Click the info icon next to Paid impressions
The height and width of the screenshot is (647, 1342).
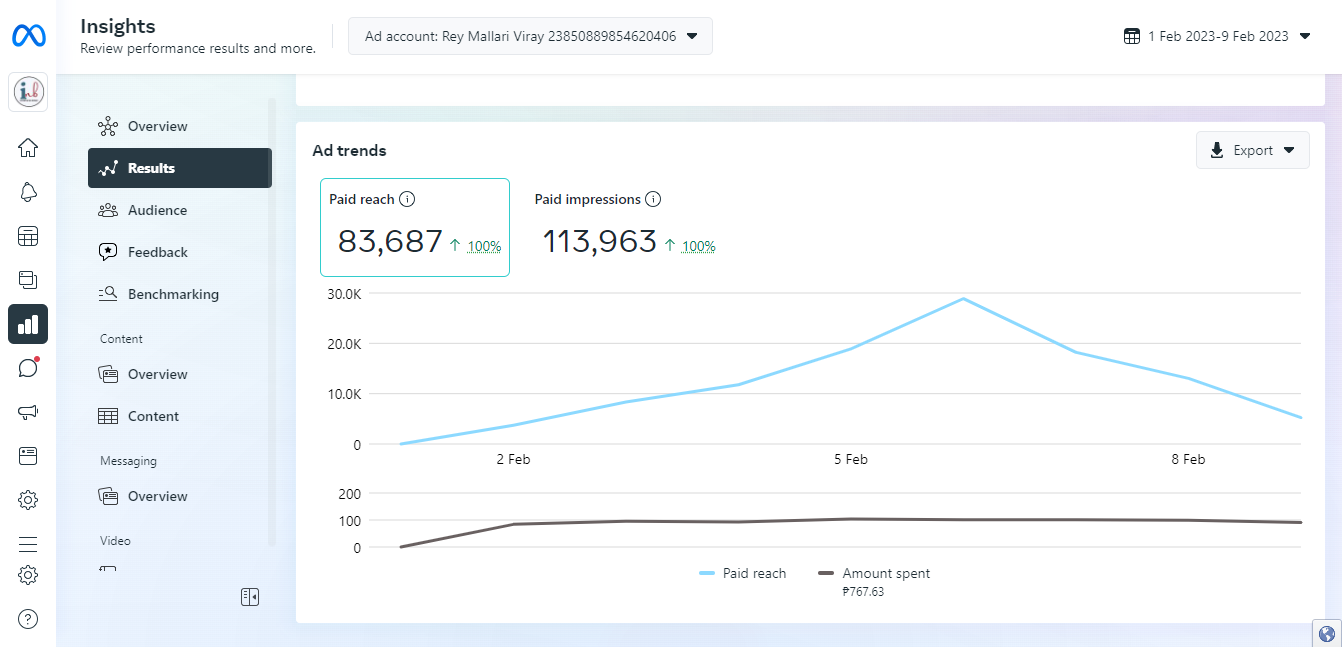click(653, 199)
